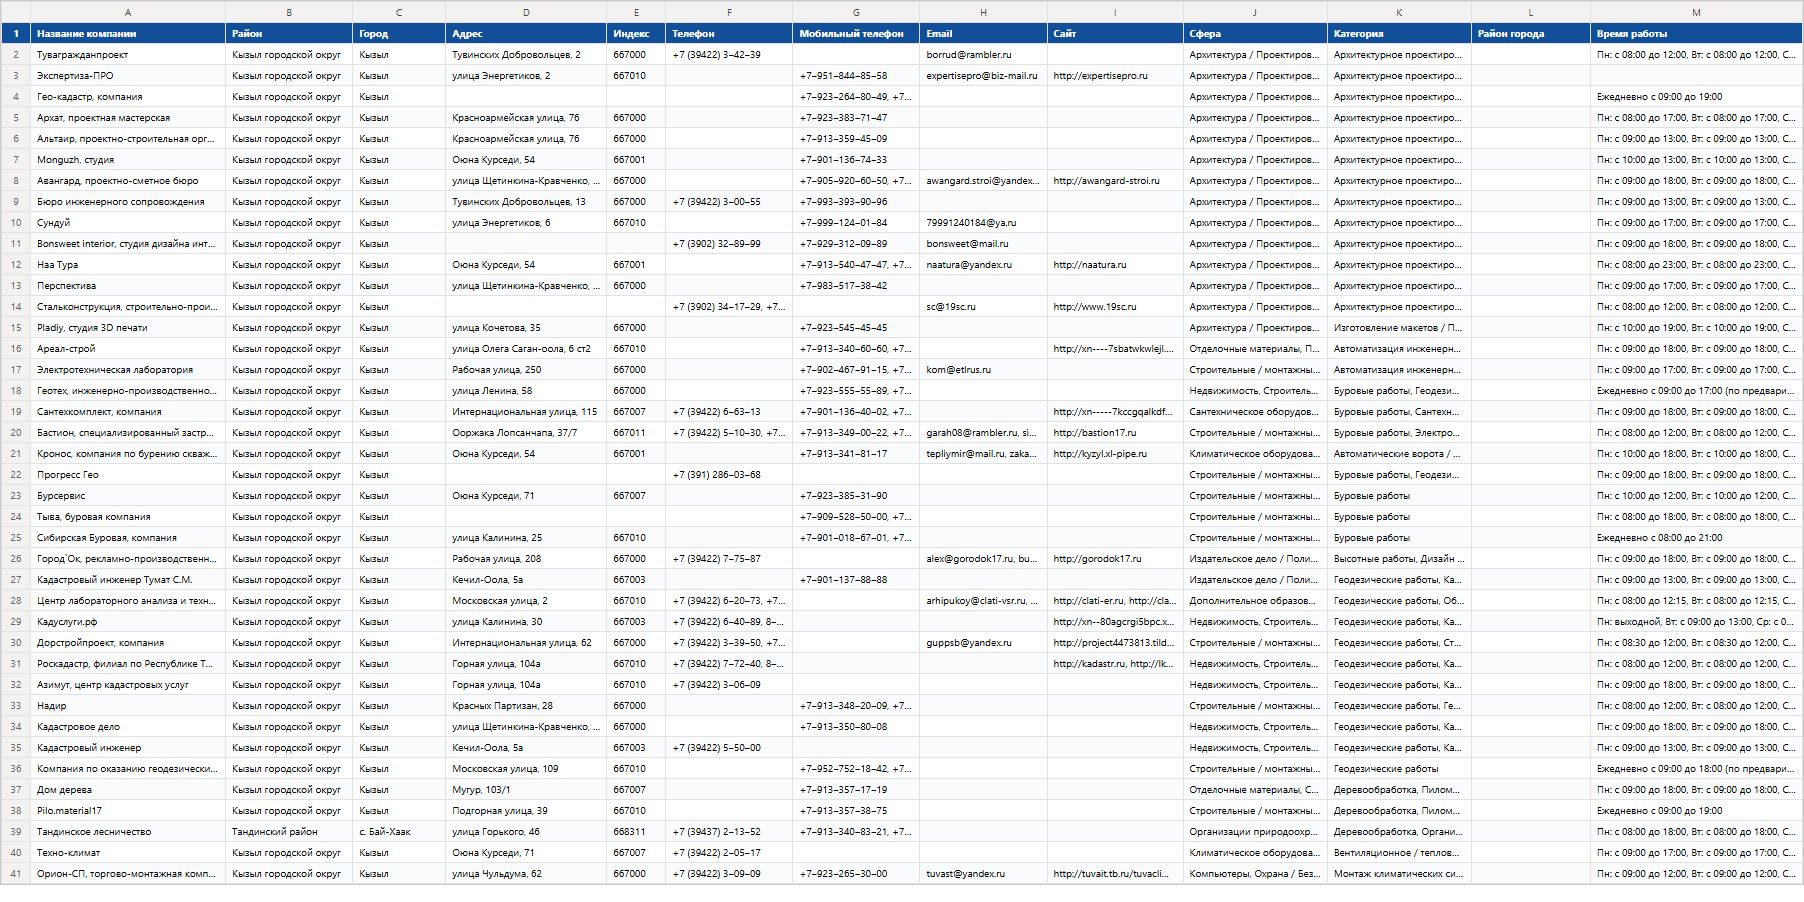Select the 'Мобильный телефон' header cell
This screenshot has width=1804, height=902.
click(x=856, y=34)
